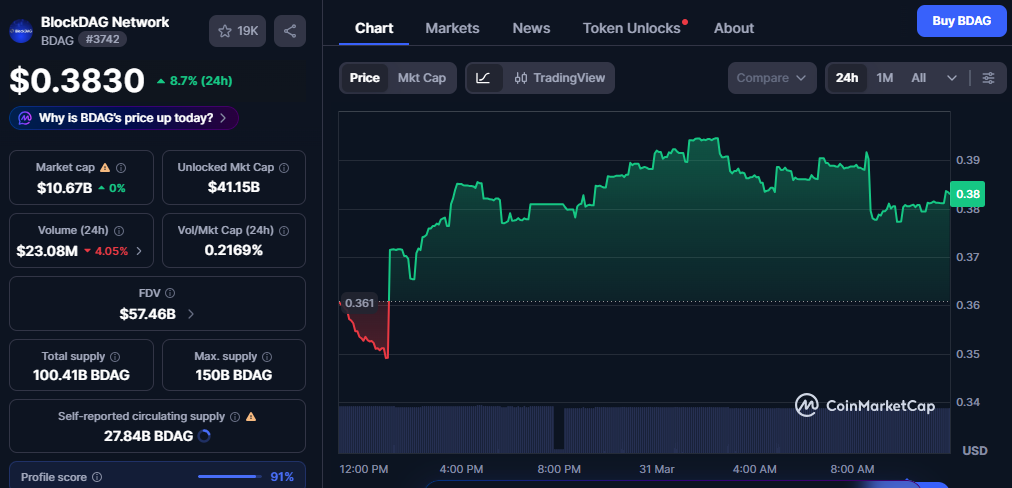Click the $41.15B unlocked cap value
Image resolution: width=1012 pixels, height=488 pixels.
click(234, 188)
